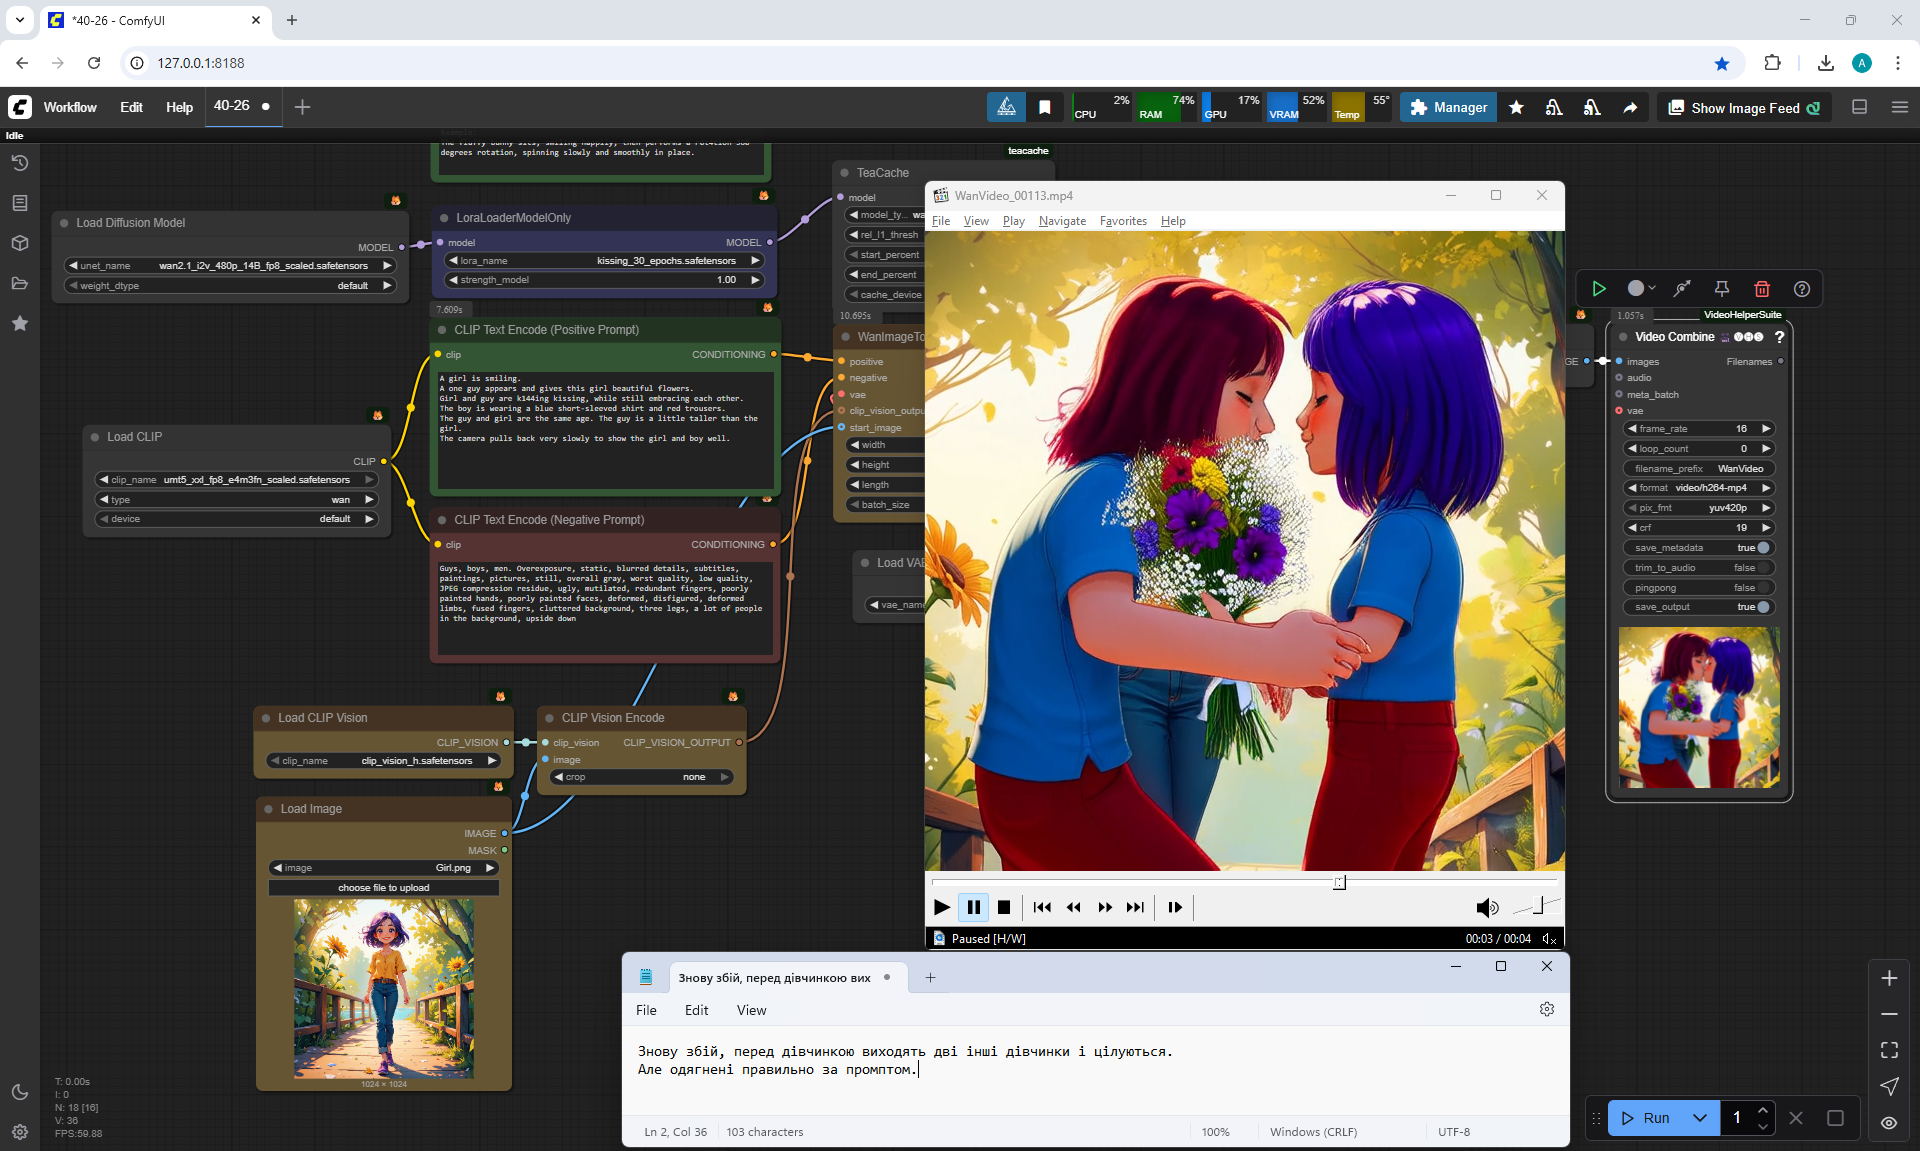Click the Video Combine preview thumbnail
The width and height of the screenshot is (1920, 1151).
point(1698,707)
